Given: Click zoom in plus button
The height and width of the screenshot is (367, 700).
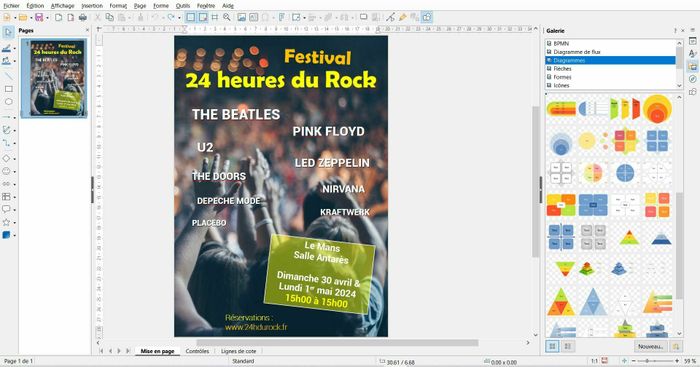Looking at the screenshot, I should pos(677,361).
